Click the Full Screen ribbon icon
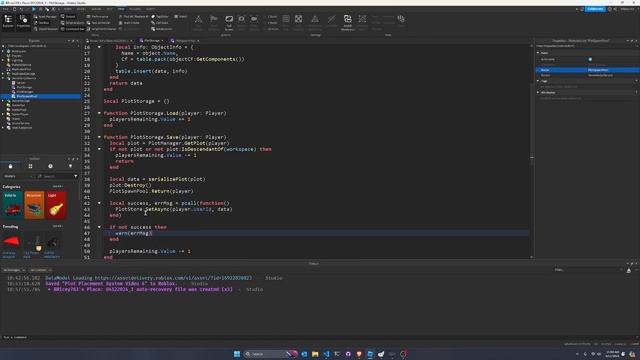The height and width of the screenshot is (360, 640). click(229, 22)
